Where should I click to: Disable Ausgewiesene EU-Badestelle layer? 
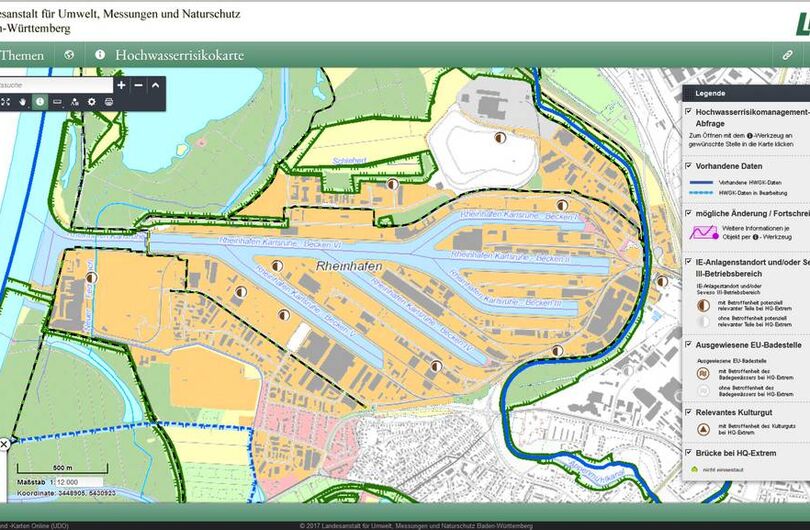tap(688, 344)
